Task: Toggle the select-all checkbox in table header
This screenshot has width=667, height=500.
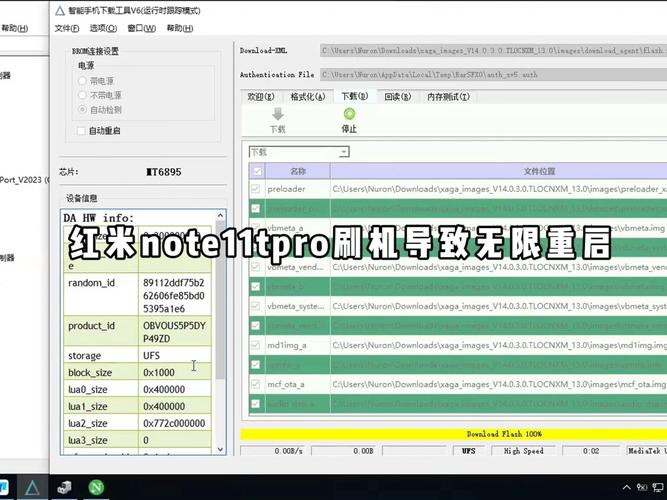Action: pos(257,171)
